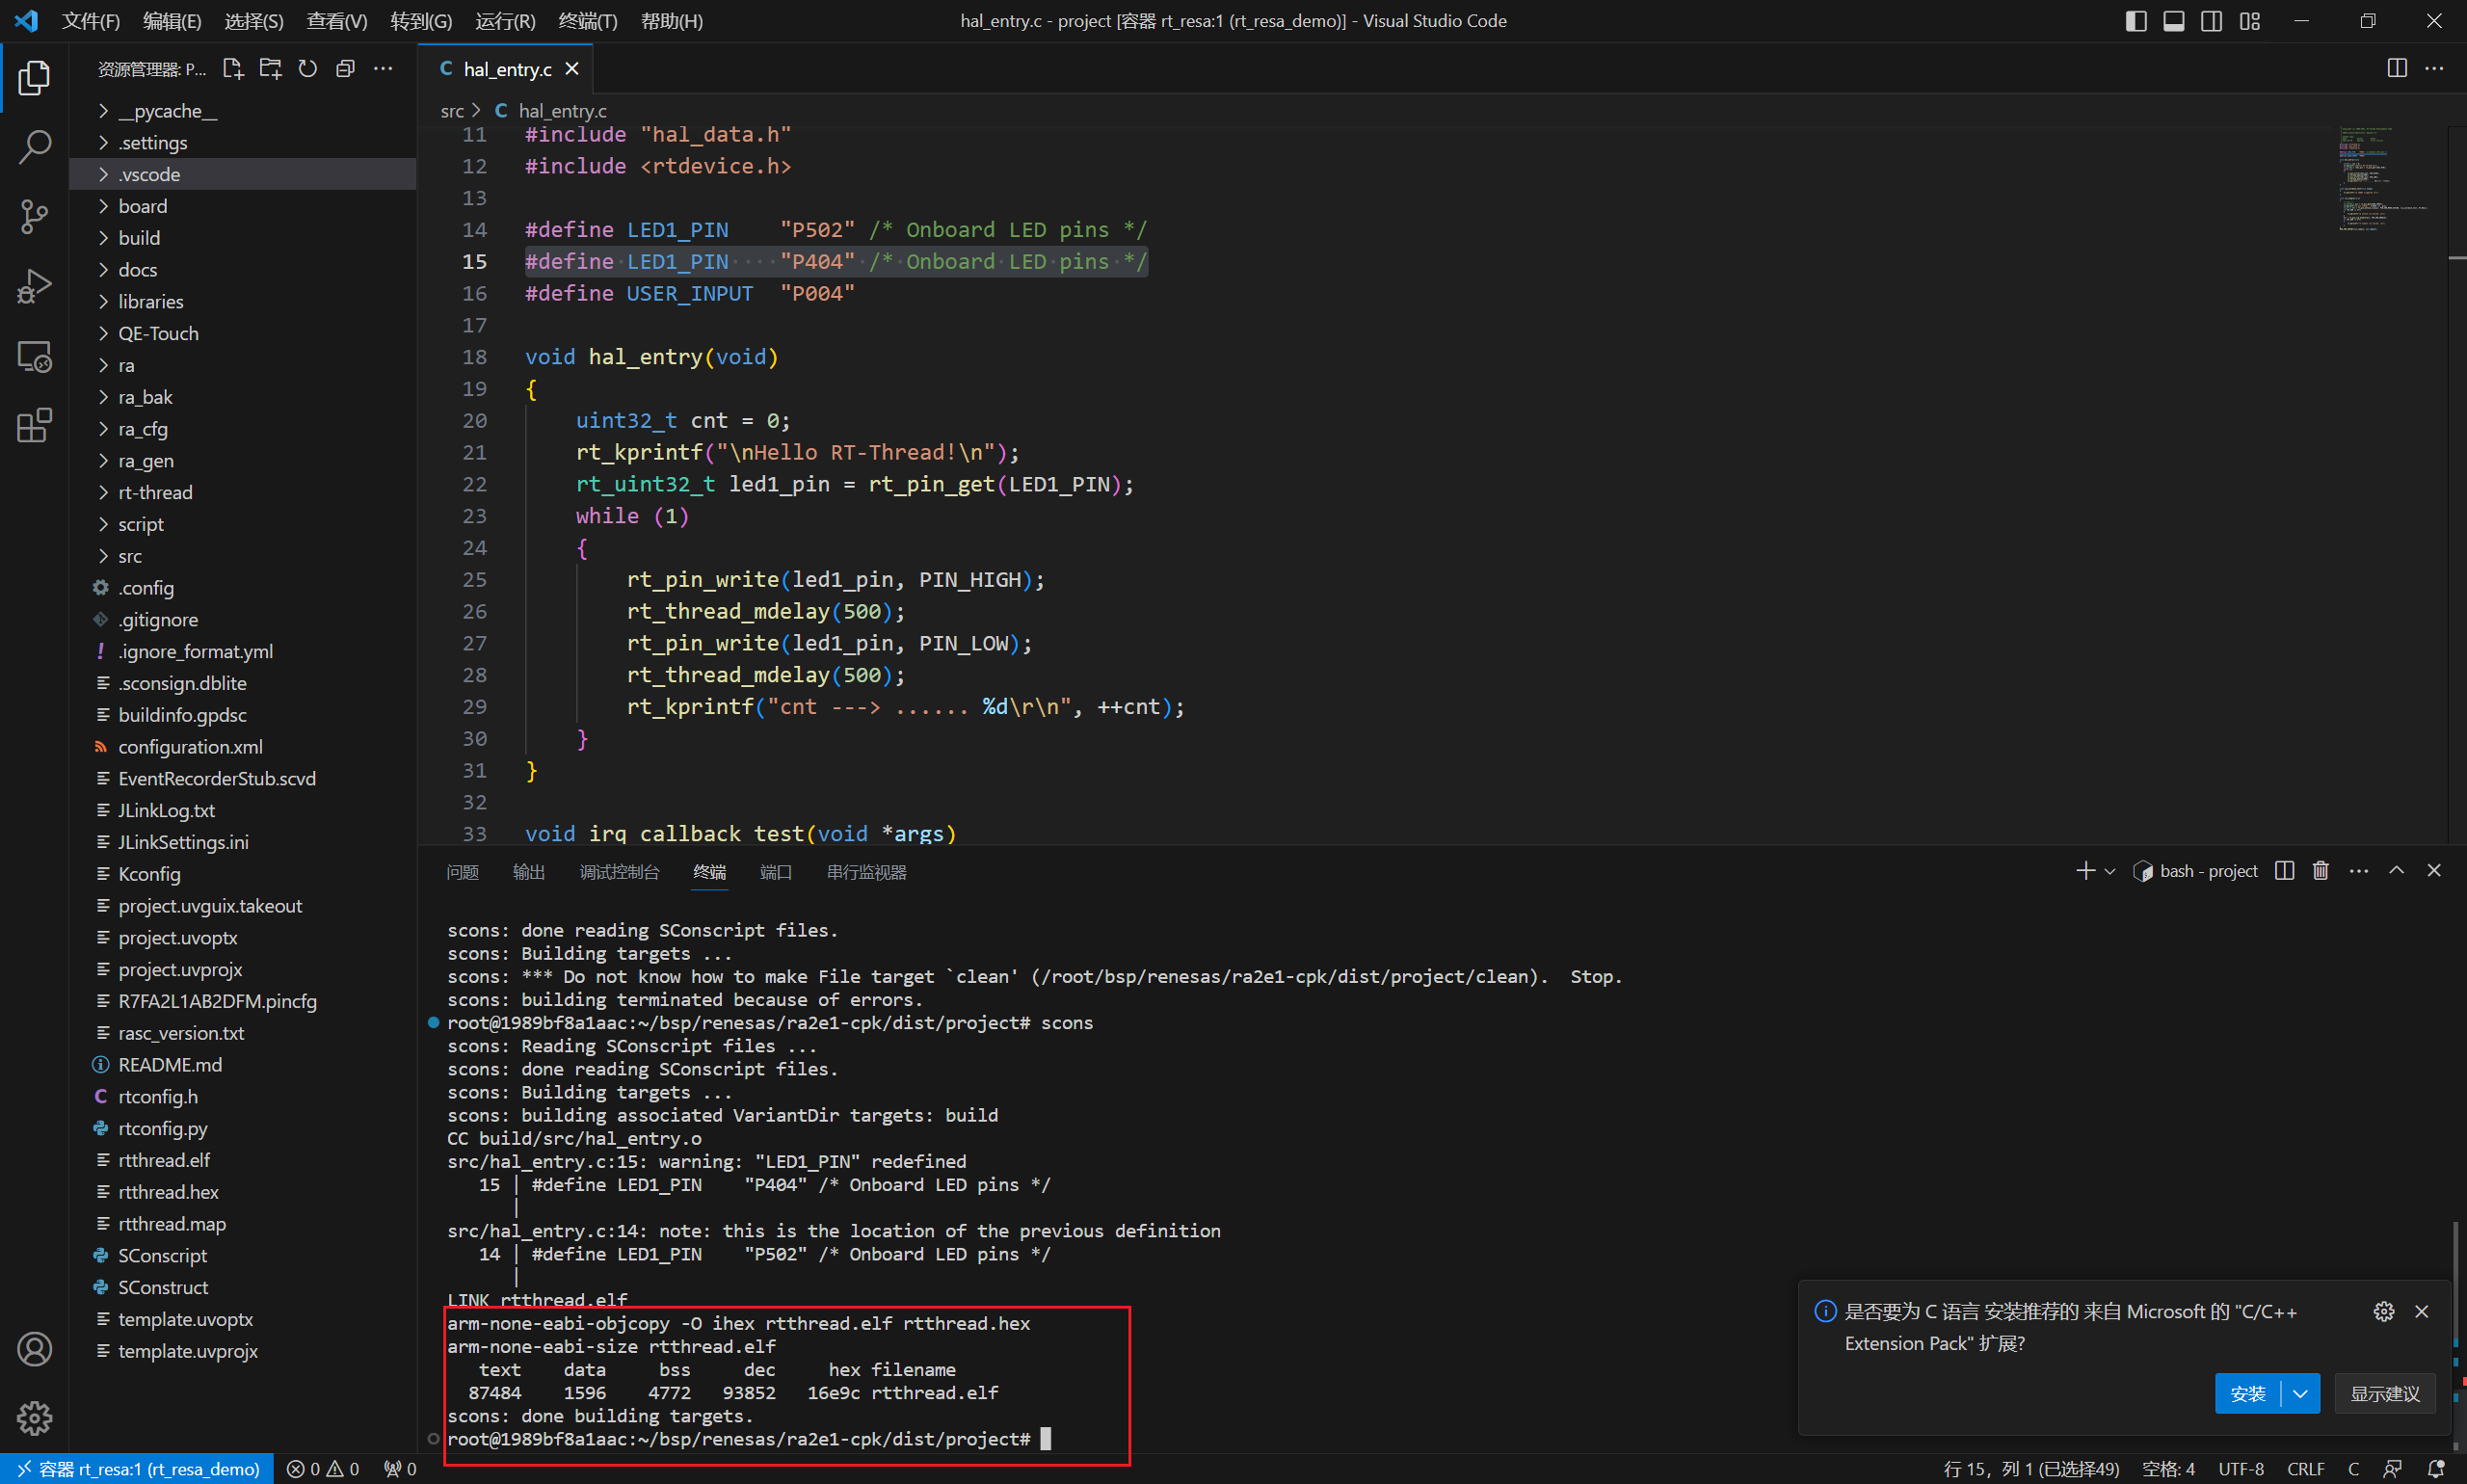Open the Run and Debug view icon
Screen dimensions: 2467x1484
(34, 286)
